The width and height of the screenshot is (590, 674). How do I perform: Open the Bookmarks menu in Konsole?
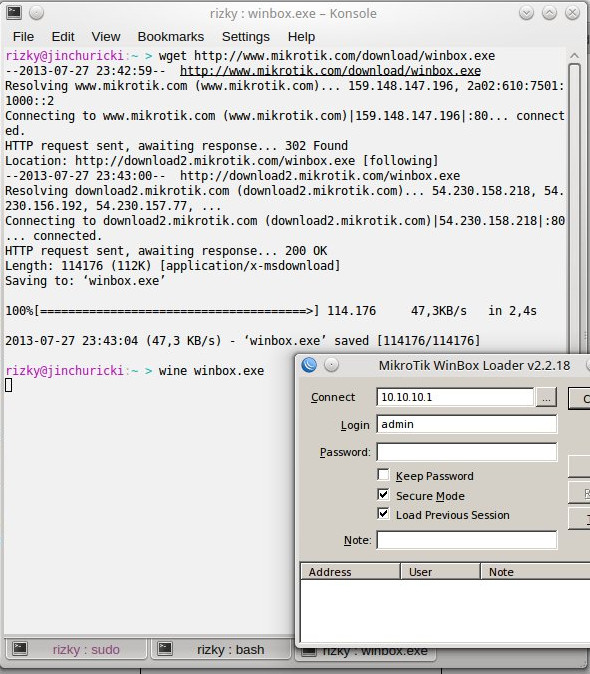[x=171, y=37]
